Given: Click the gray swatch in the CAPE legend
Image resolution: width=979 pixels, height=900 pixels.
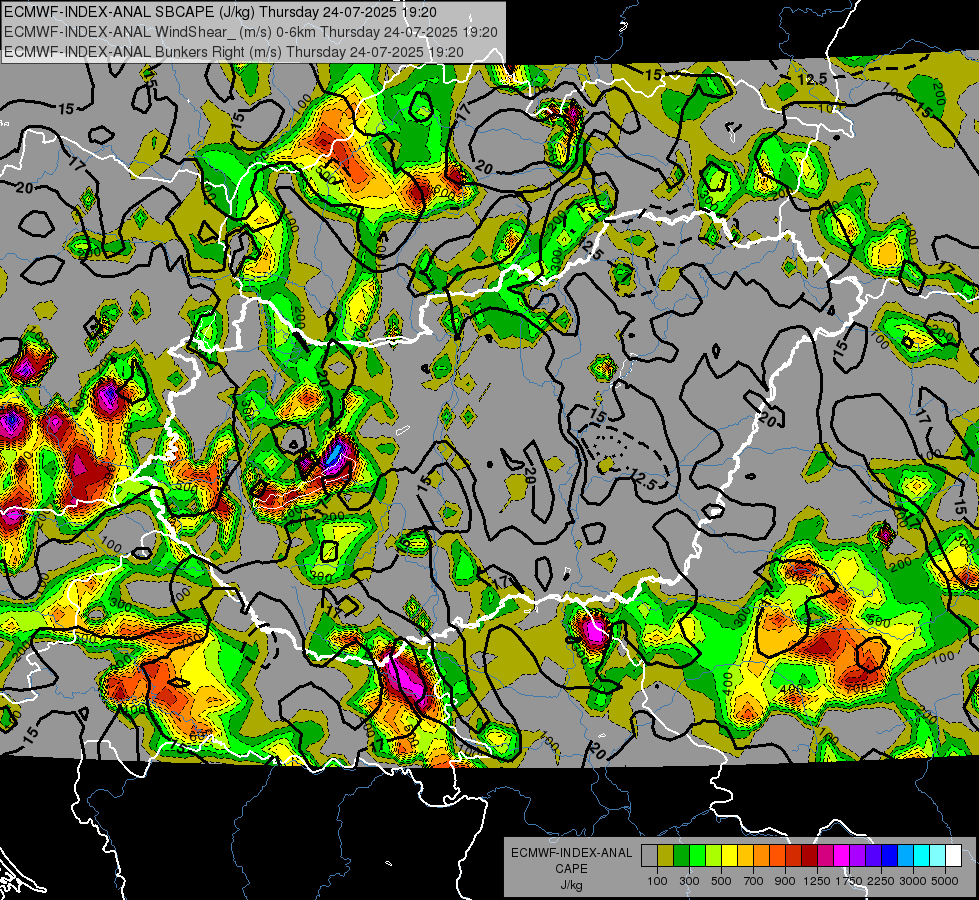Looking at the screenshot, I should coord(649,856).
